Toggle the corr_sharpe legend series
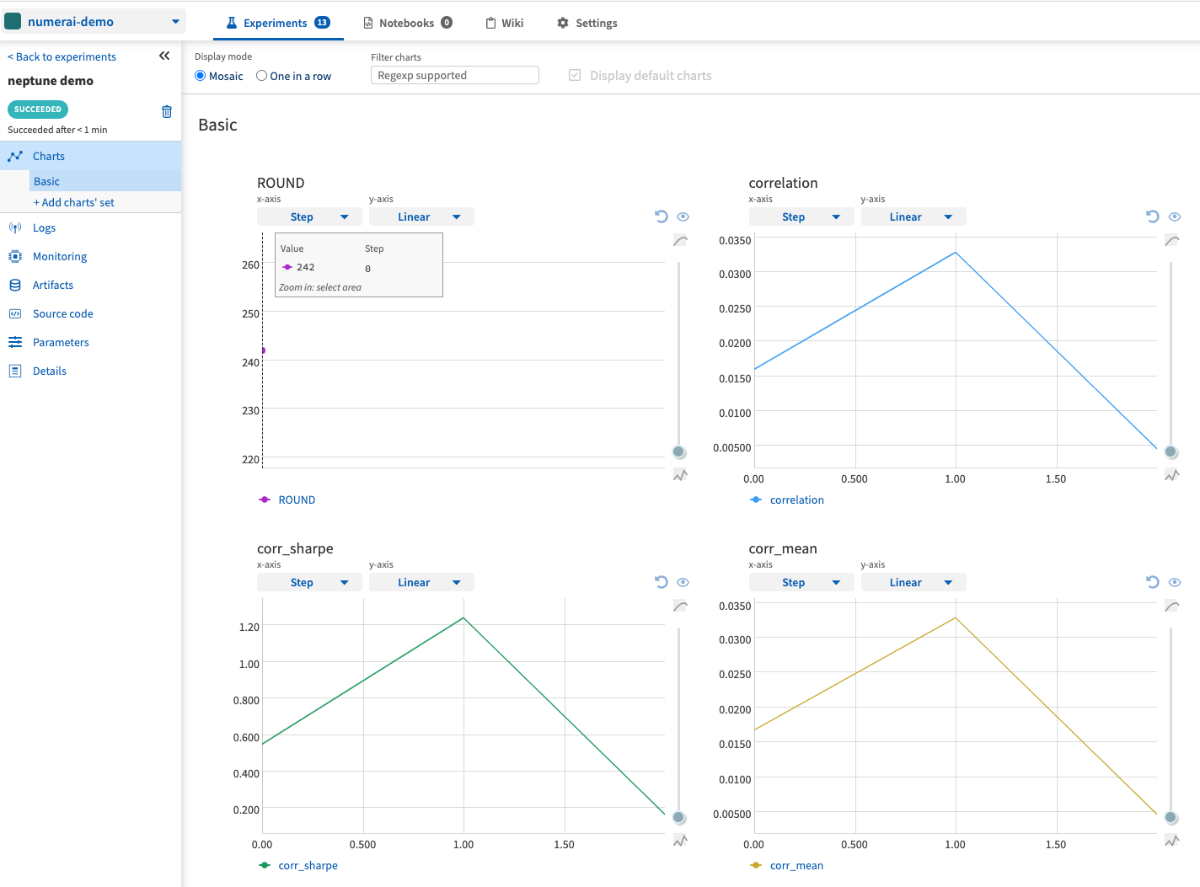This screenshot has height=887, width=1200. 298,866
